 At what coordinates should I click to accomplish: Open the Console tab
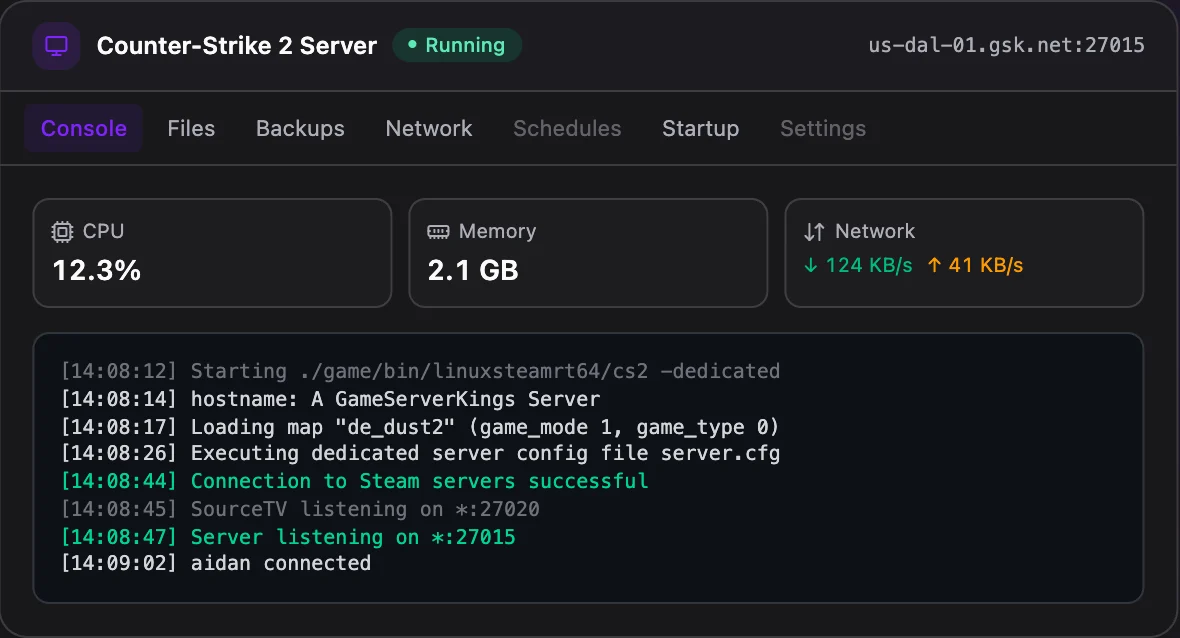pyautogui.click(x=84, y=129)
